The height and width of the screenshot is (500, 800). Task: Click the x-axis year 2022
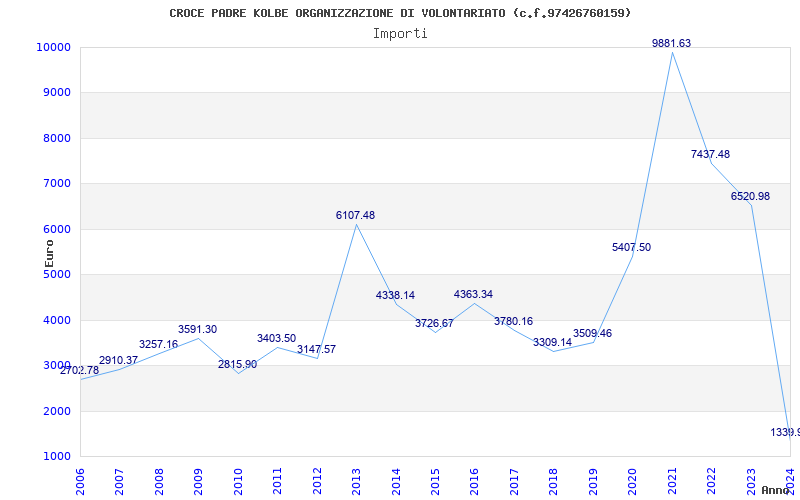(712, 482)
